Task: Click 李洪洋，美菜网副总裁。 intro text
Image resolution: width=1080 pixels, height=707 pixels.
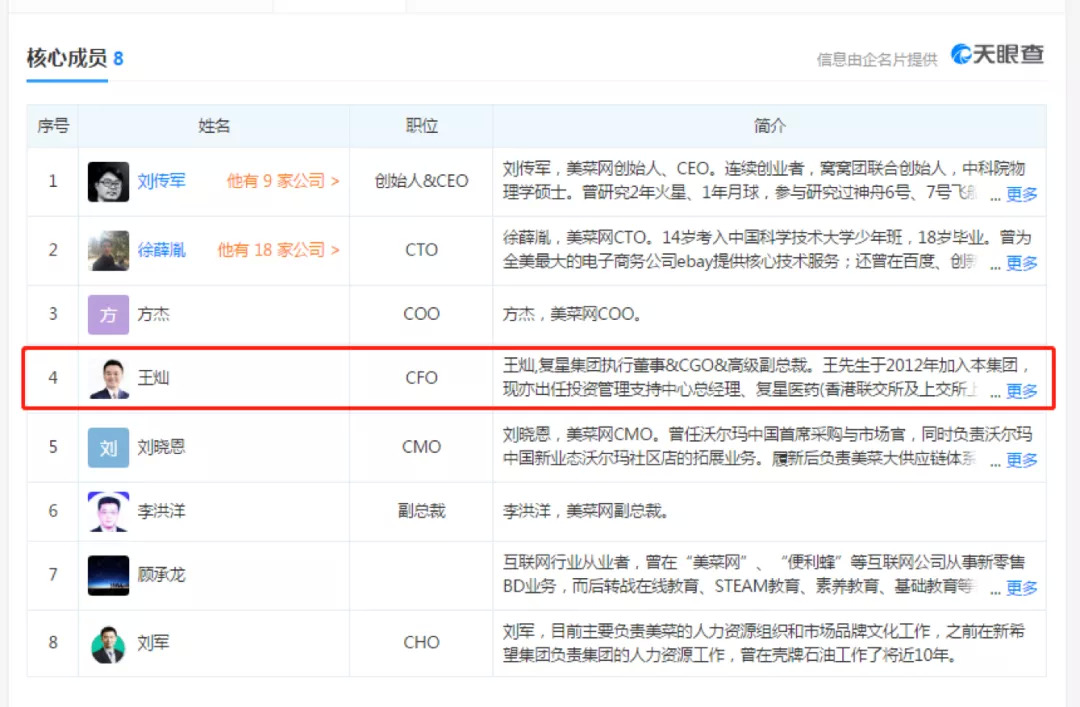Action: (585, 511)
